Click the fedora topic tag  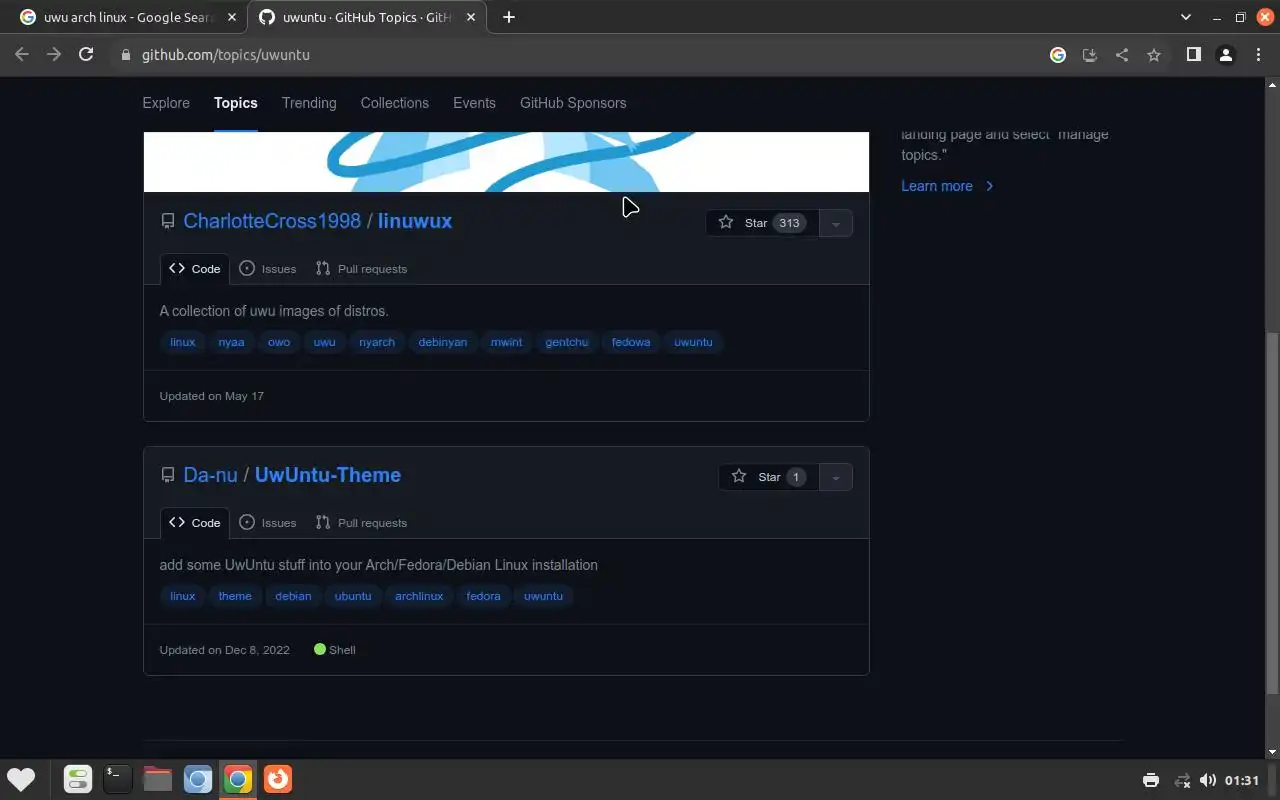(483, 596)
